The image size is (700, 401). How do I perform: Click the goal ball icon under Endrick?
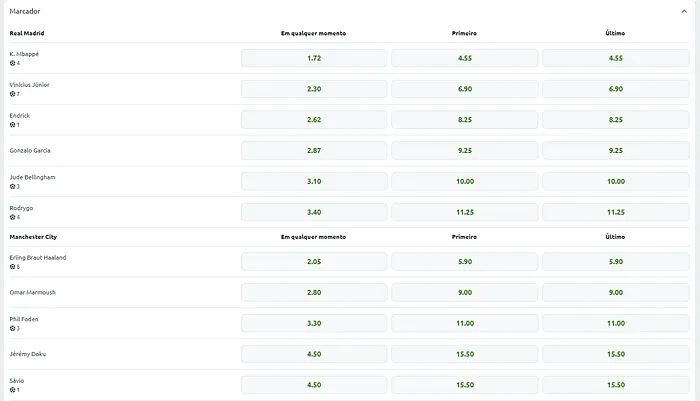[x=12, y=125]
